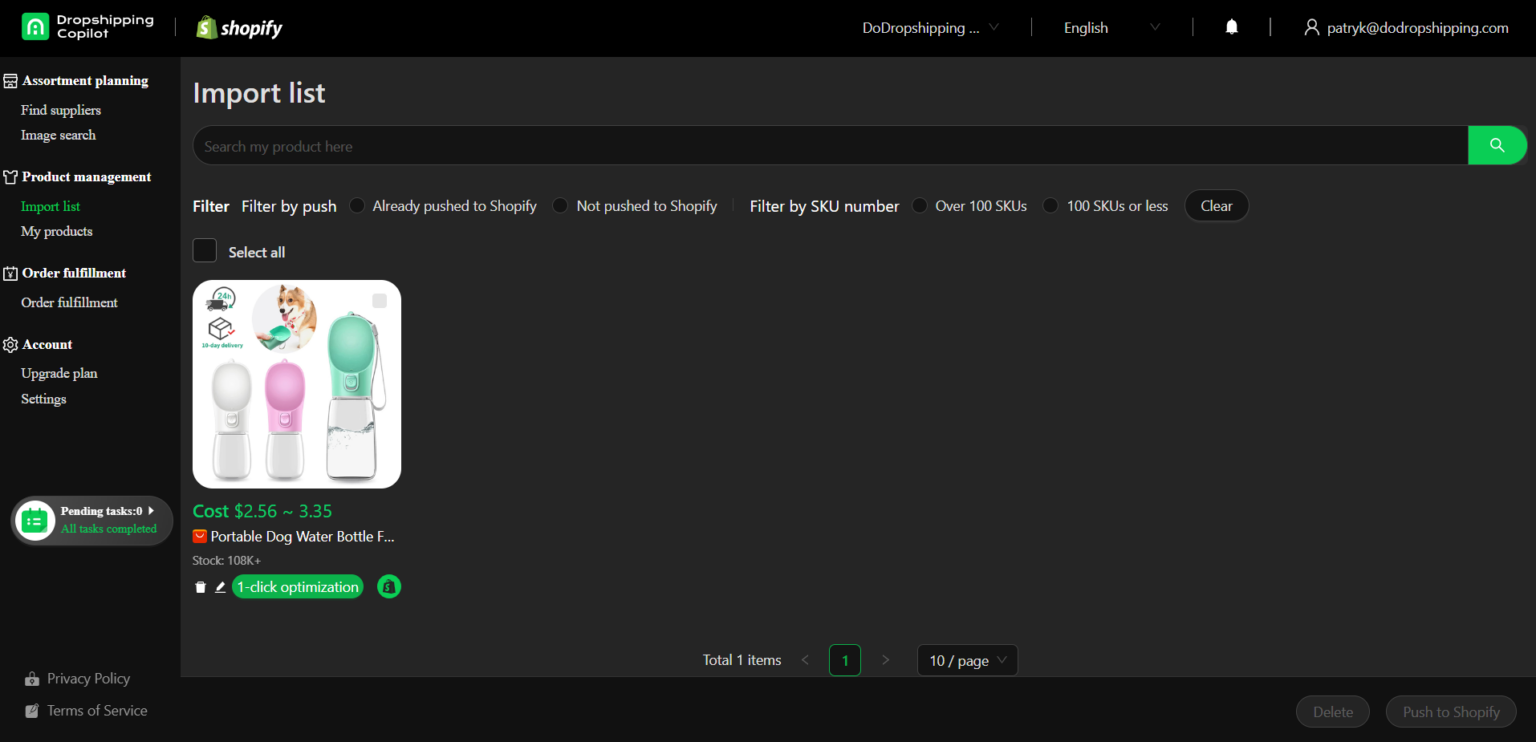Screen dimensions: 1536x742
Task: Click the Order fulfillment calendar icon
Action: click(x=10, y=271)
